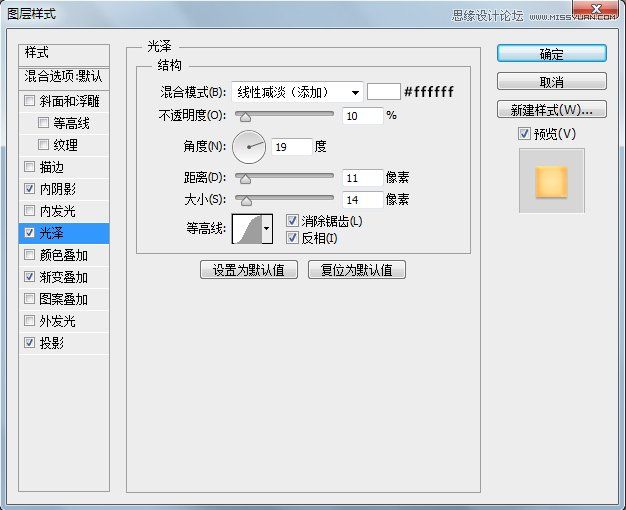Click the 新建样式(W)... button
The height and width of the screenshot is (510, 626).
click(x=552, y=109)
